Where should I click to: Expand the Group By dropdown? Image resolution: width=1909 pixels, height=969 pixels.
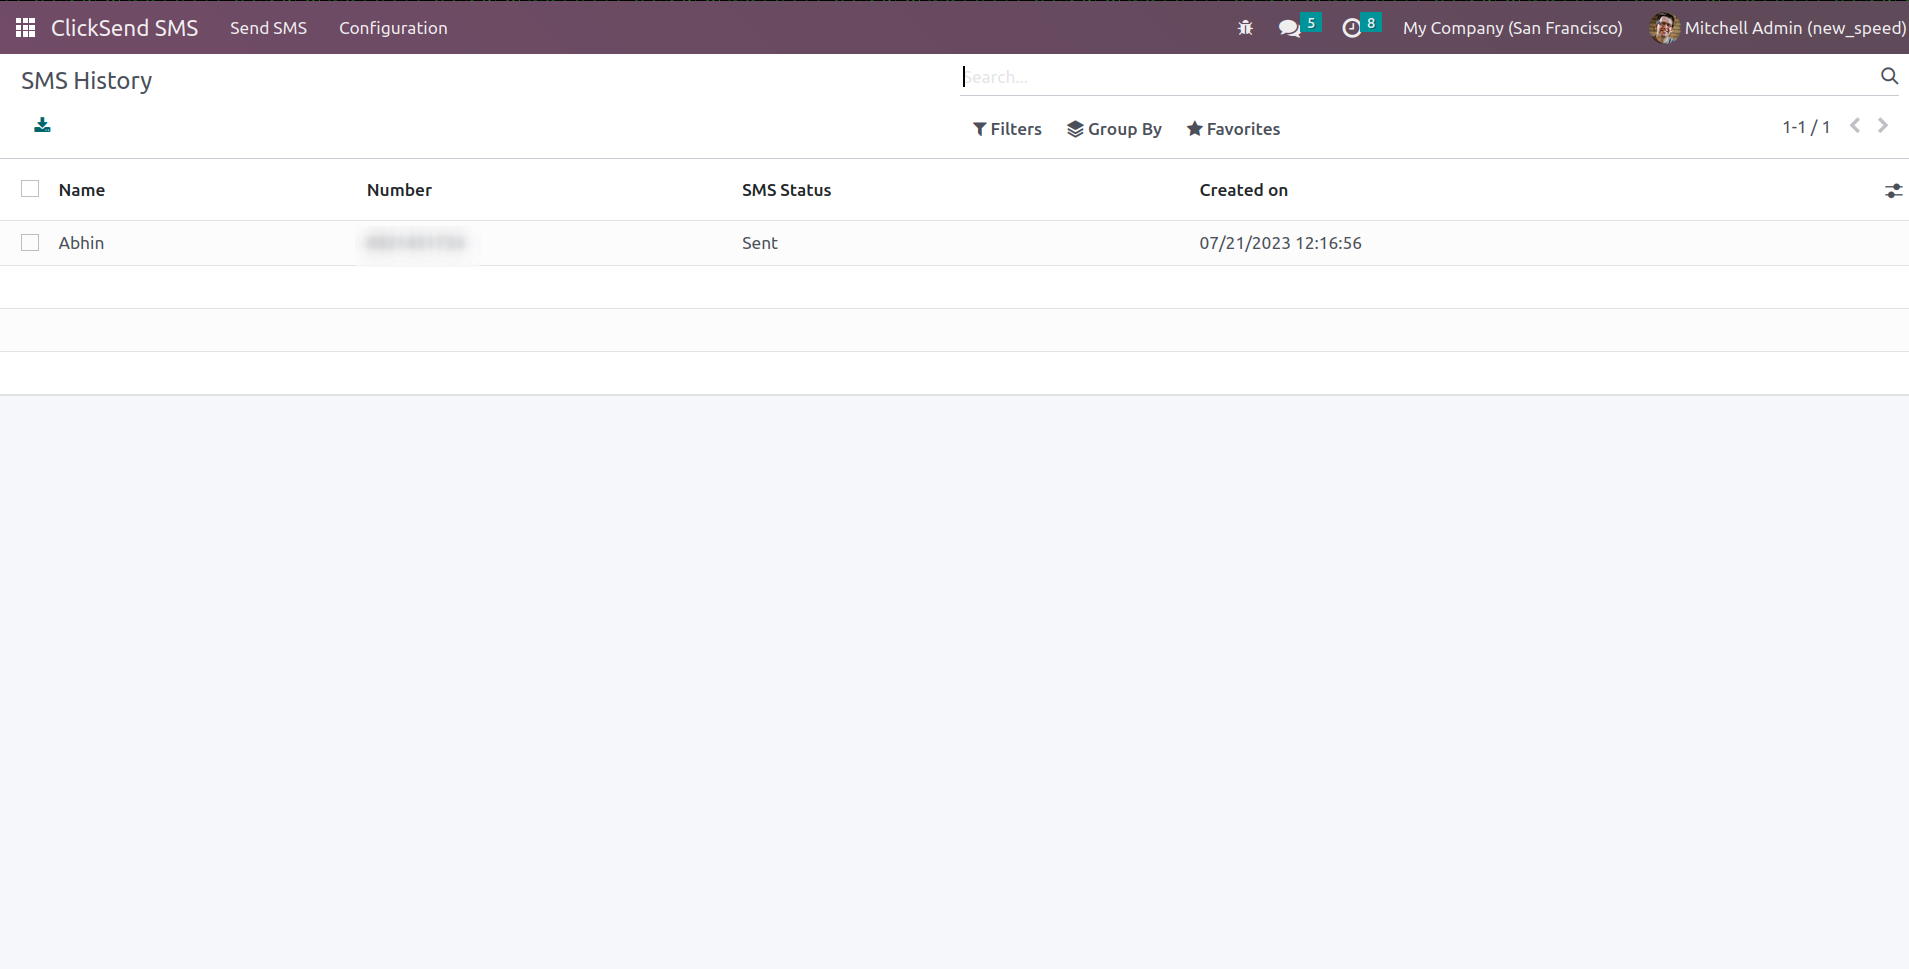pos(1114,129)
